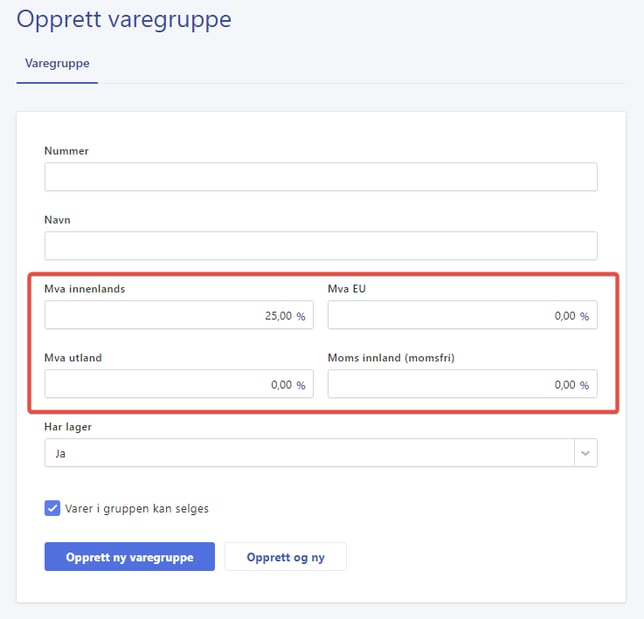Click the percent symbol in Mva EU
644x619 pixels.
(585, 316)
